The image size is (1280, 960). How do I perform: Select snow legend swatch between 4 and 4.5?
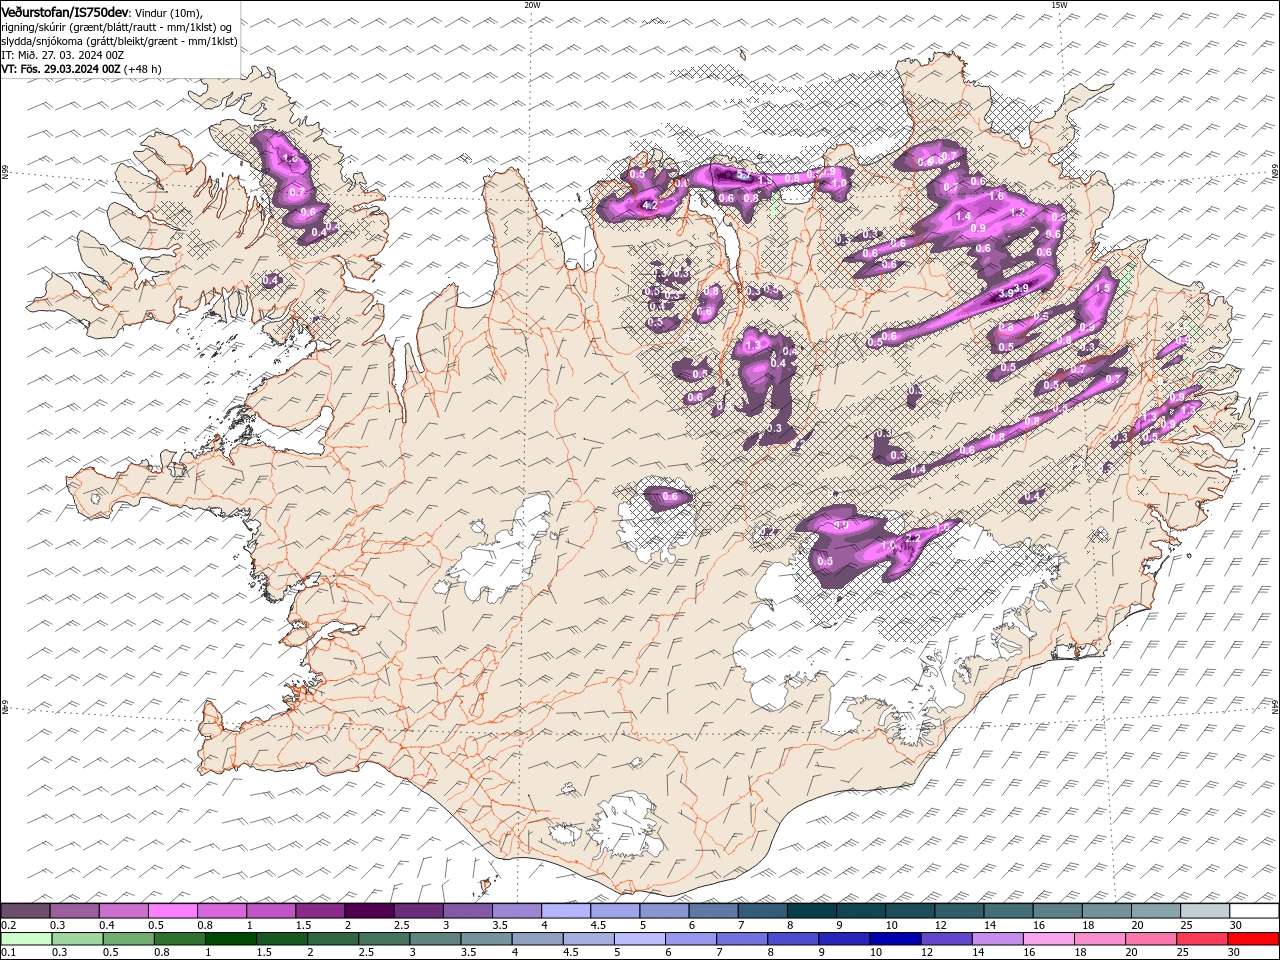point(565,911)
